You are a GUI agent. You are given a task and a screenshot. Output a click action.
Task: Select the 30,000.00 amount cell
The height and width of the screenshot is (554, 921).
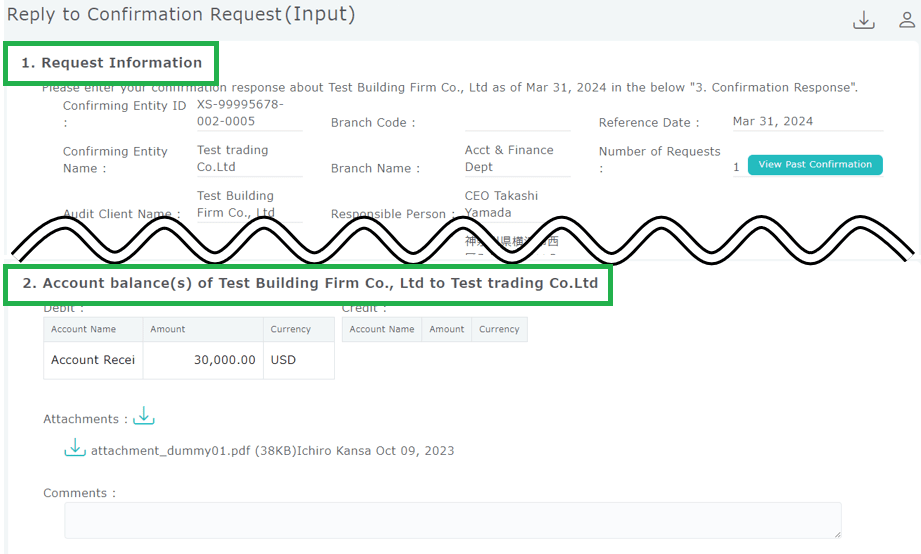click(203, 360)
